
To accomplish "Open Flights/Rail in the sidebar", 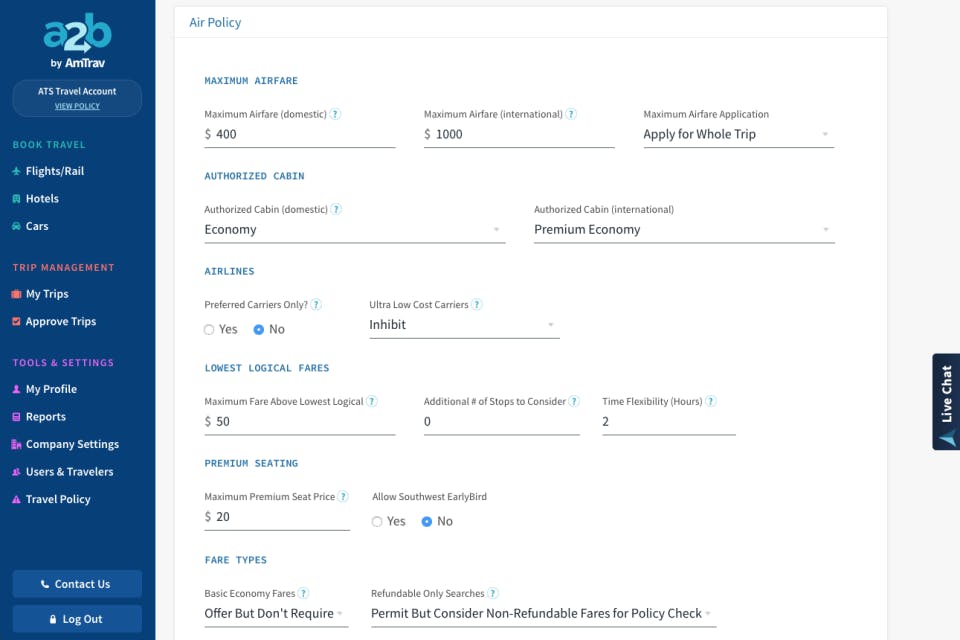I will (54, 171).
